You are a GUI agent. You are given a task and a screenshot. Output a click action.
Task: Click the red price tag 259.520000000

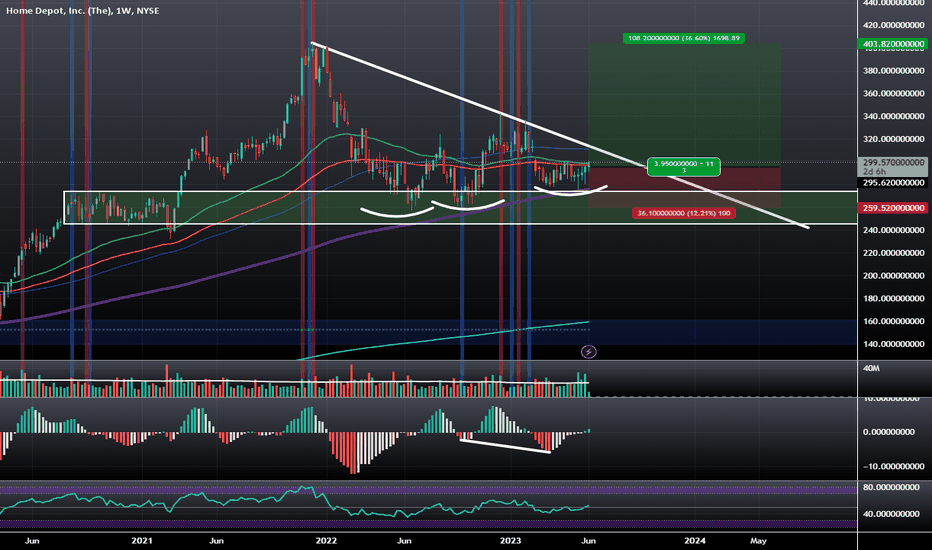893,208
